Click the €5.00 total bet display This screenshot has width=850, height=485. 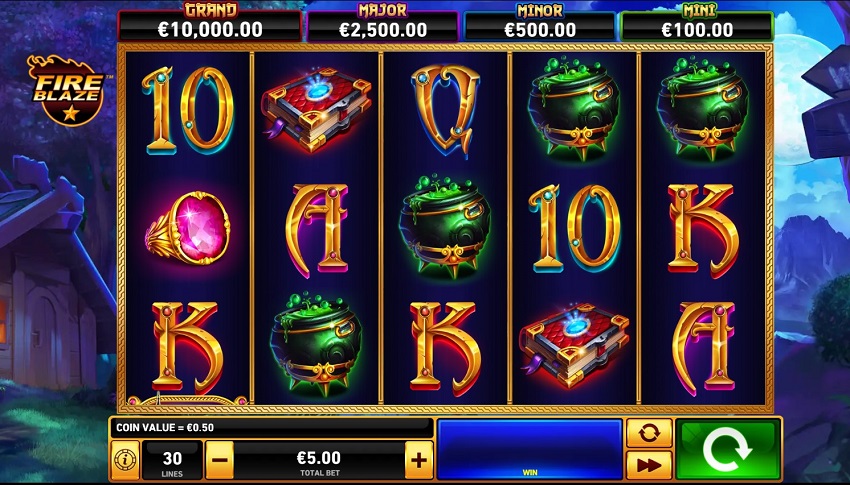319,461
